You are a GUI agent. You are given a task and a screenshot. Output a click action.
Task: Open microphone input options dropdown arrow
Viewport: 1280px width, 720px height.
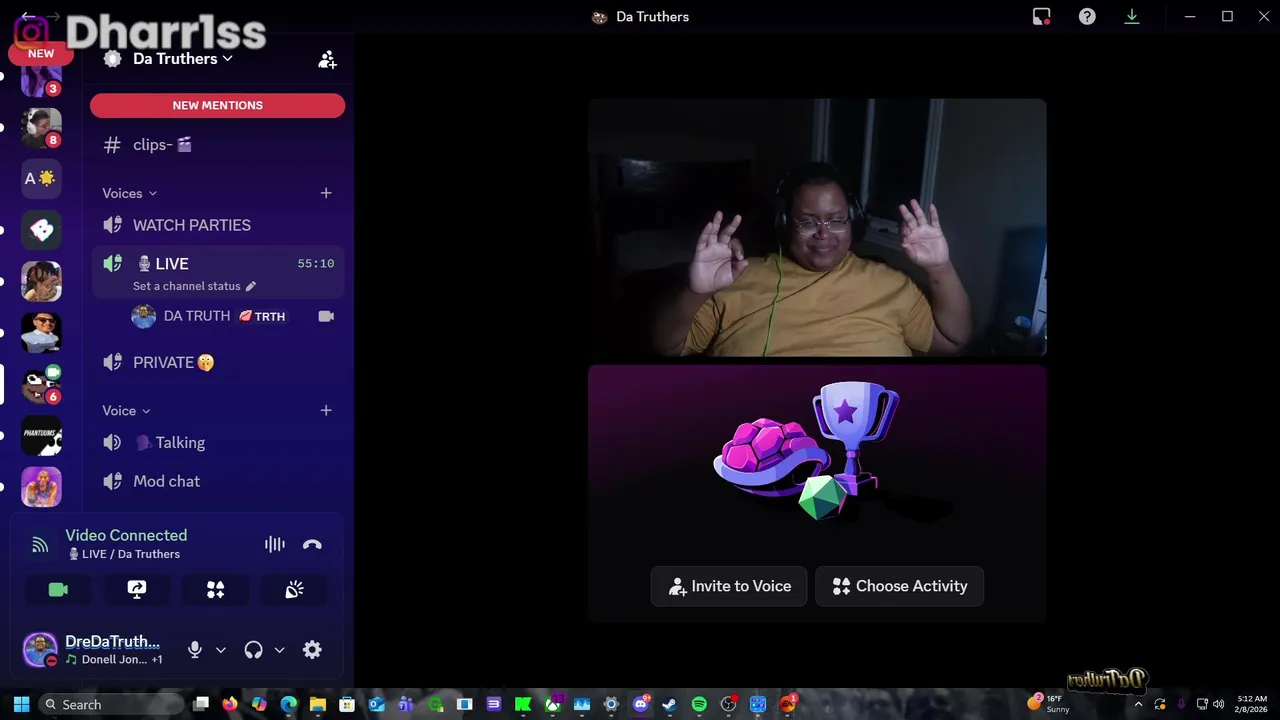click(x=221, y=650)
